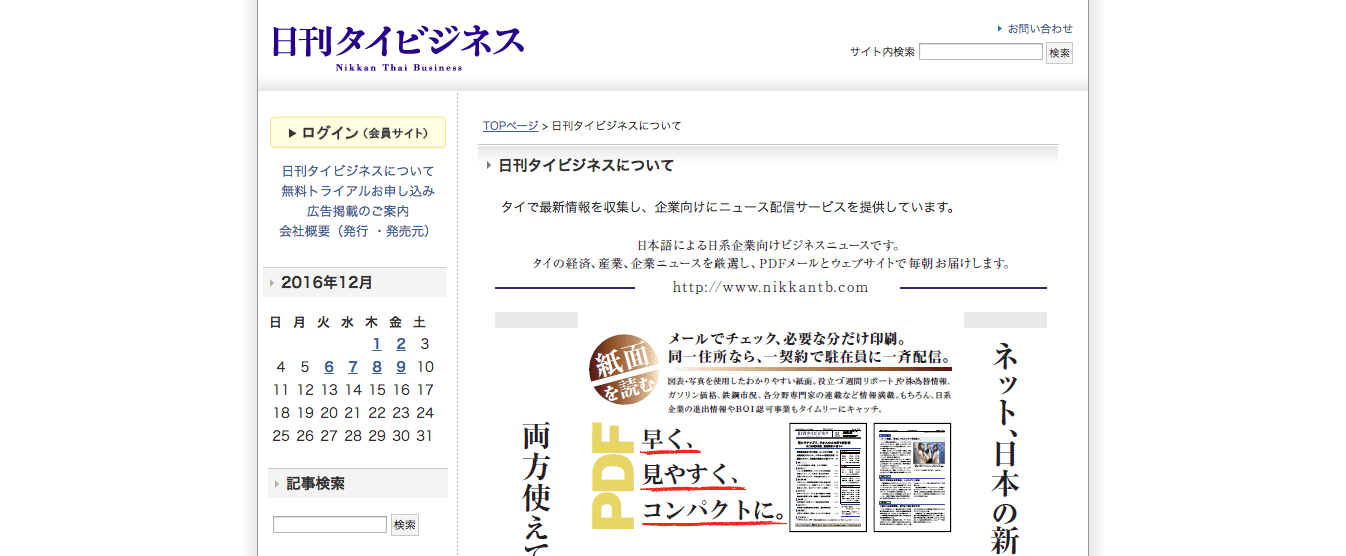
Task: Select December 7 in calendar
Action: click(x=353, y=367)
